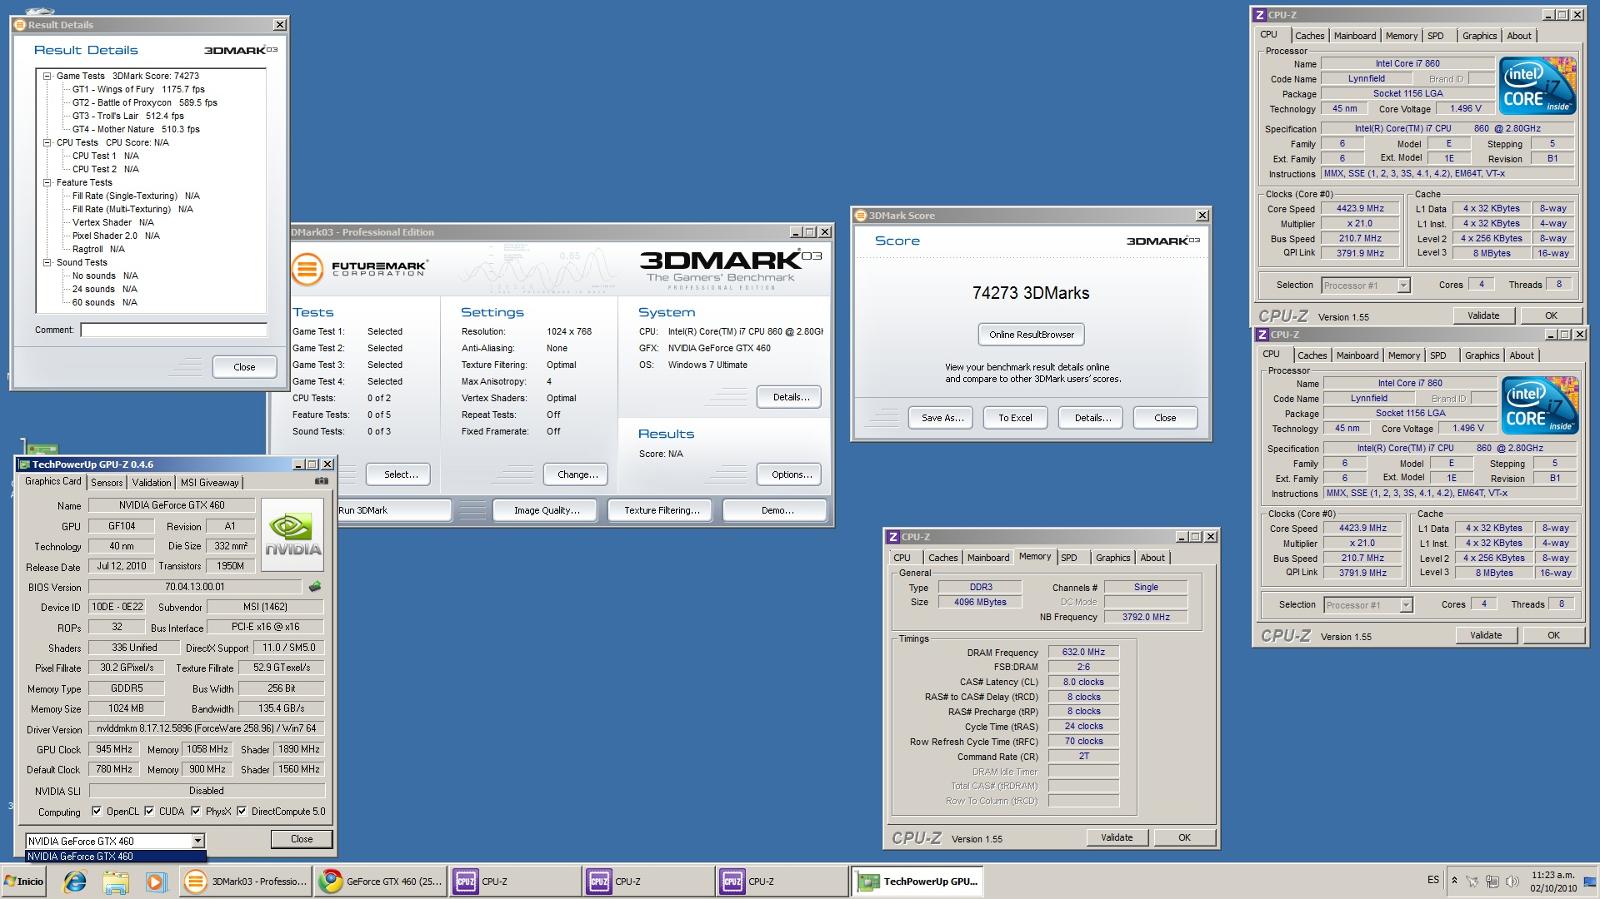Image resolution: width=1600 pixels, height=899 pixels.
Task: Switch to the second CPU-Z taskbar item
Action: pyautogui.click(x=647, y=881)
